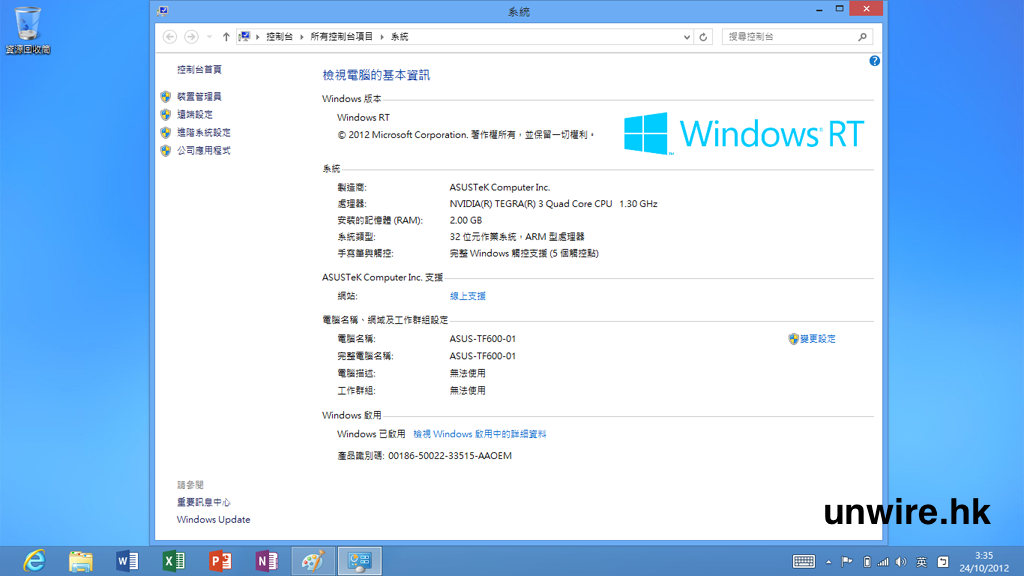The height and width of the screenshot is (576, 1024).
Task: Show hidden system tray icons
Action: pyautogui.click(x=829, y=561)
